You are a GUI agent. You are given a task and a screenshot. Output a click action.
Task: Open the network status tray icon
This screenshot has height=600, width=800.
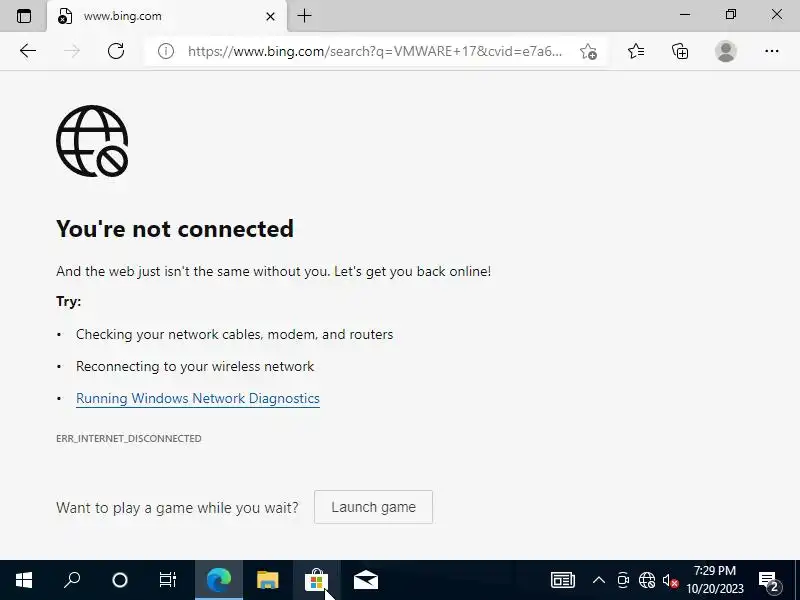point(646,580)
